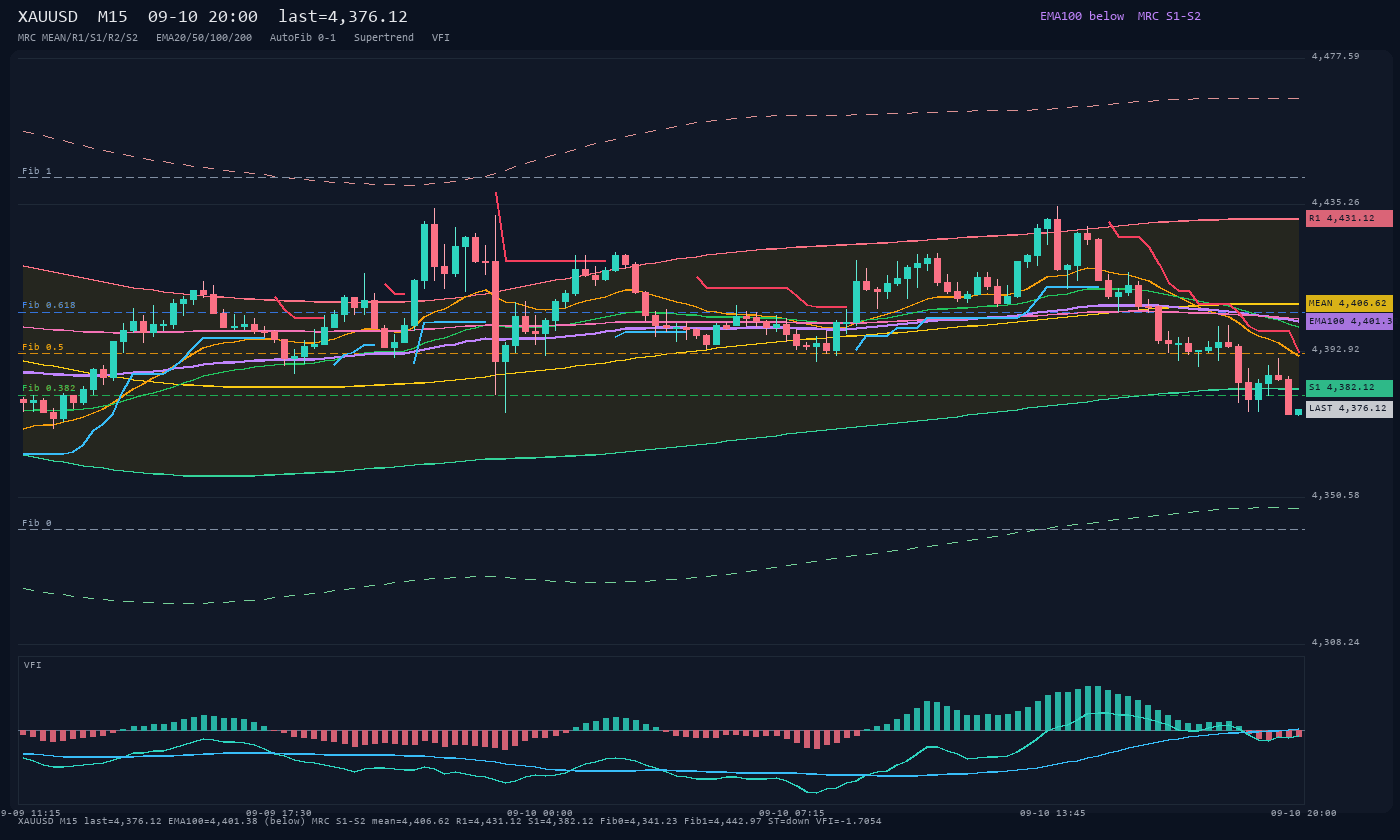Select the 'Fib 0.382' level label
This screenshot has height=840, width=1400.
pyautogui.click(x=49, y=388)
